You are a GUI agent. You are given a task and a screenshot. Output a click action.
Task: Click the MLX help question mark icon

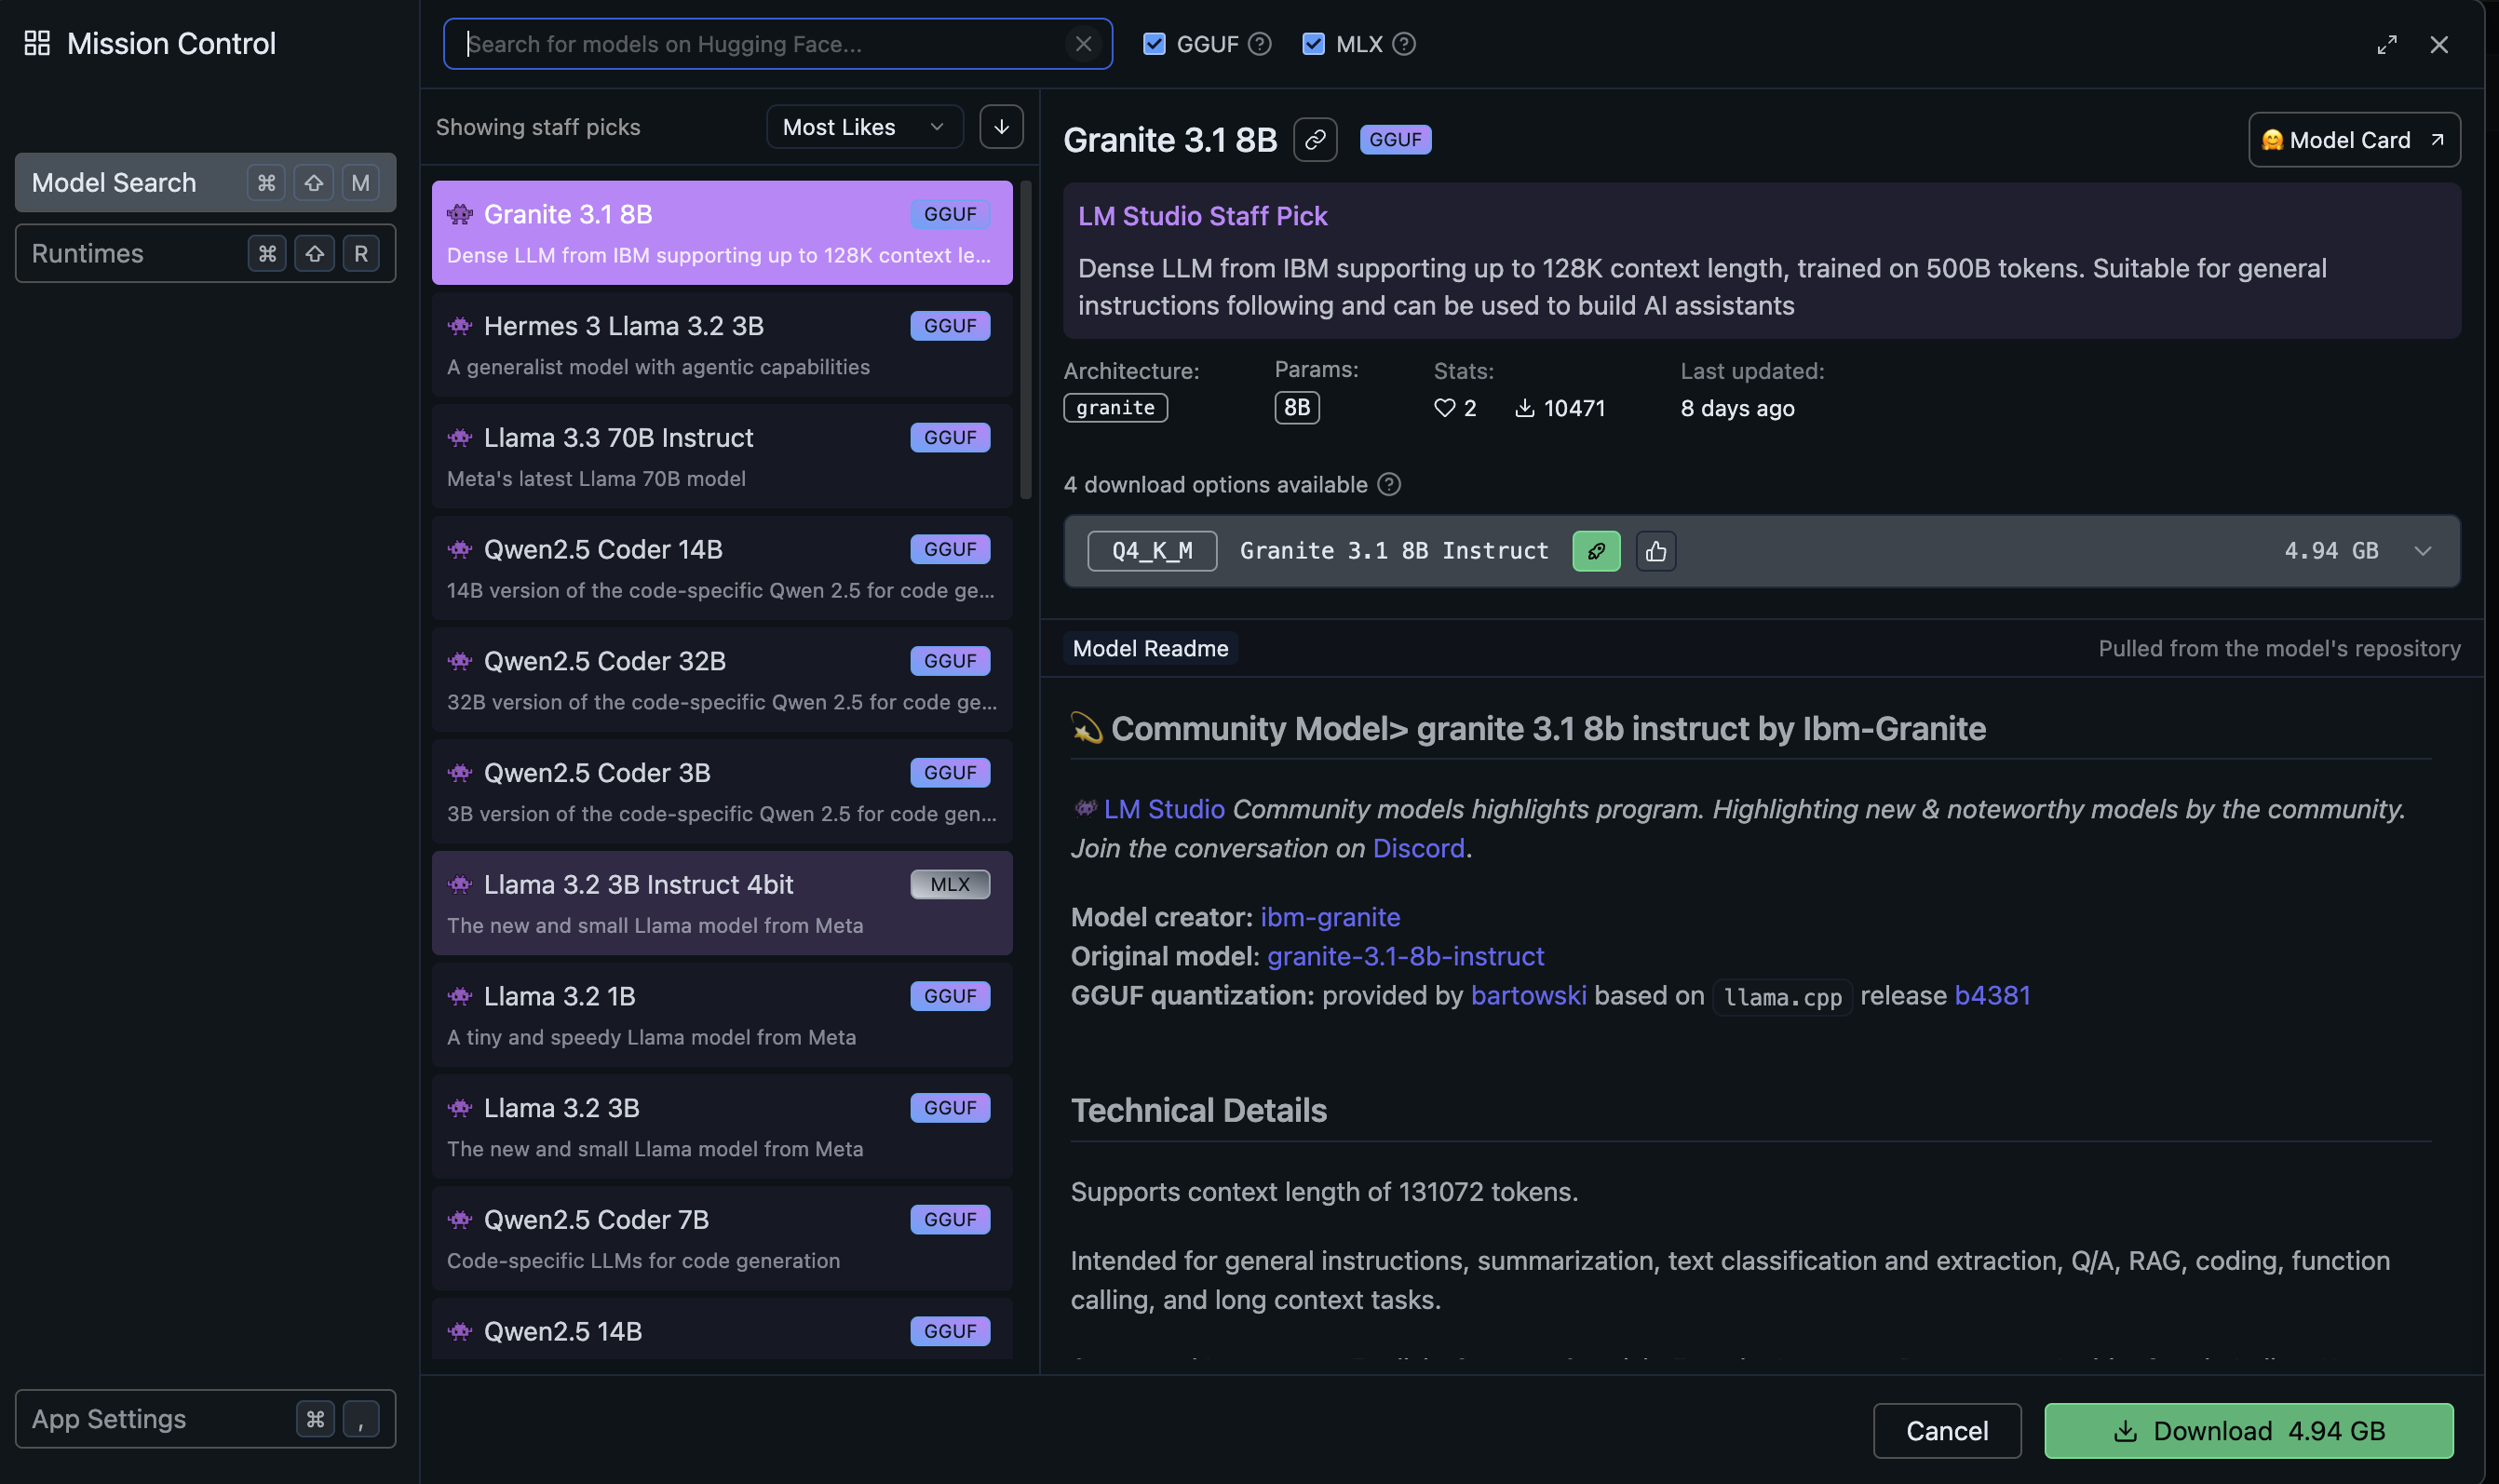pyautogui.click(x=1404, y=44)
